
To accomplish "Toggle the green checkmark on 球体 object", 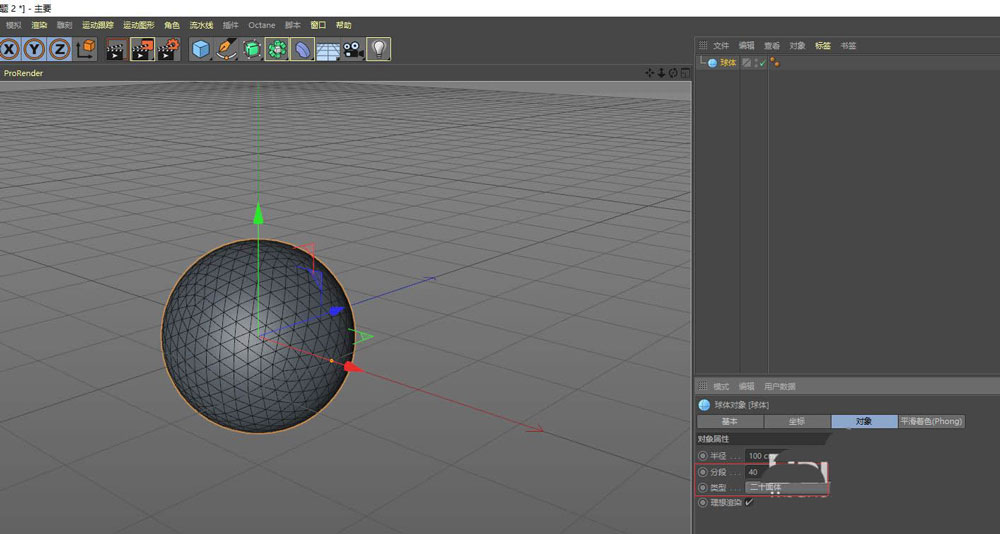I will click(x=762, y=63).
